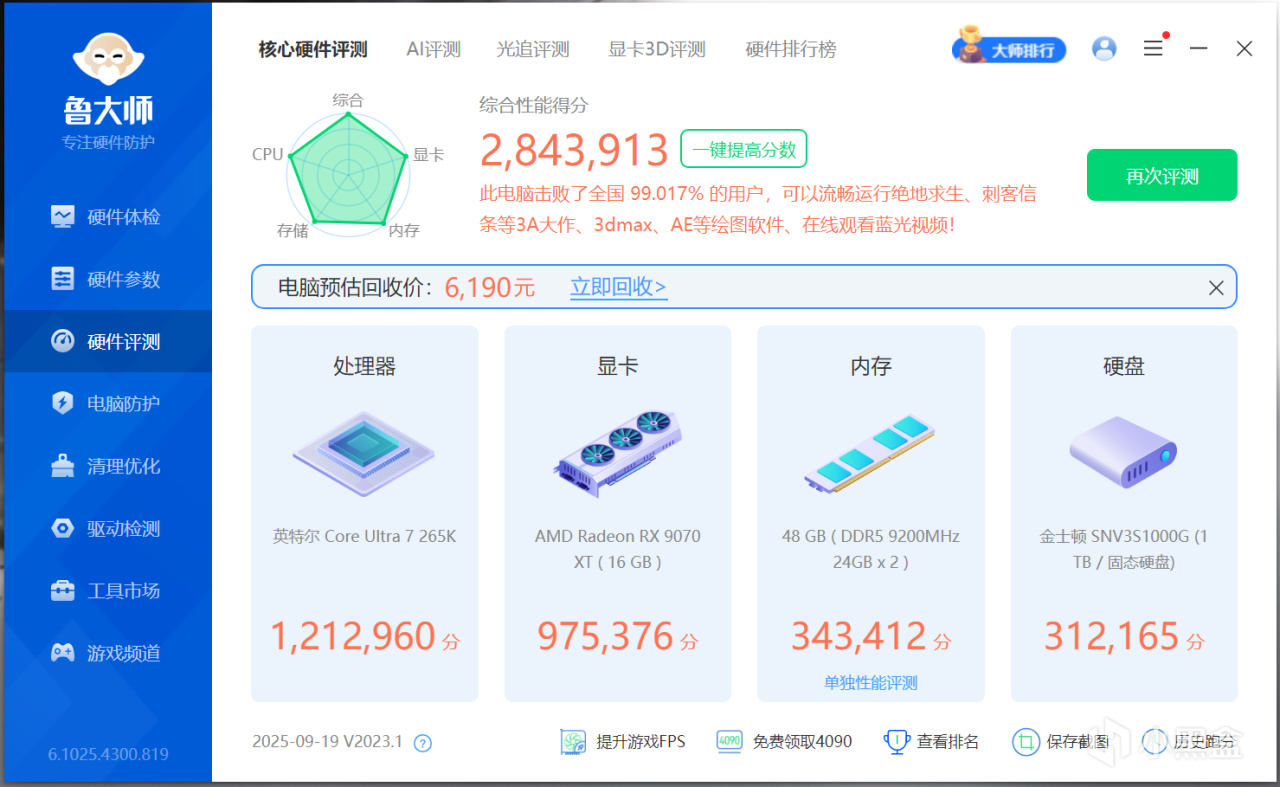Click the 游戏频道 gamepad icon
Image resolution: width=1280 pixels, height=787 pixels.
(x=63, y=653)
